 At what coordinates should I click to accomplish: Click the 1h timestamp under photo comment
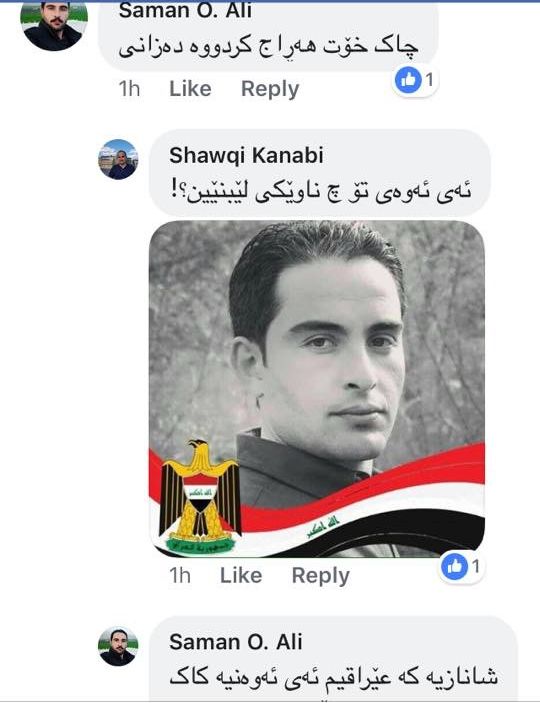pos(180,576)
